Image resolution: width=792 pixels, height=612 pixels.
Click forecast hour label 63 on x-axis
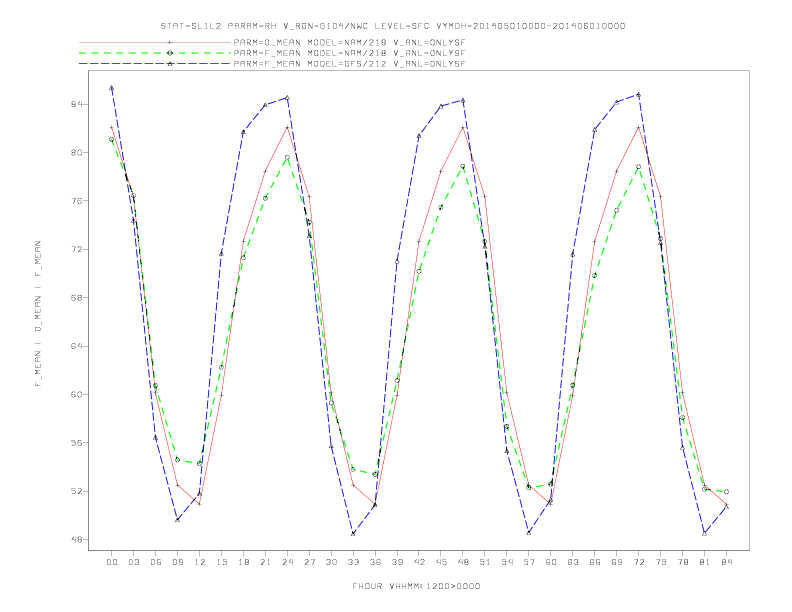(573, 562)
